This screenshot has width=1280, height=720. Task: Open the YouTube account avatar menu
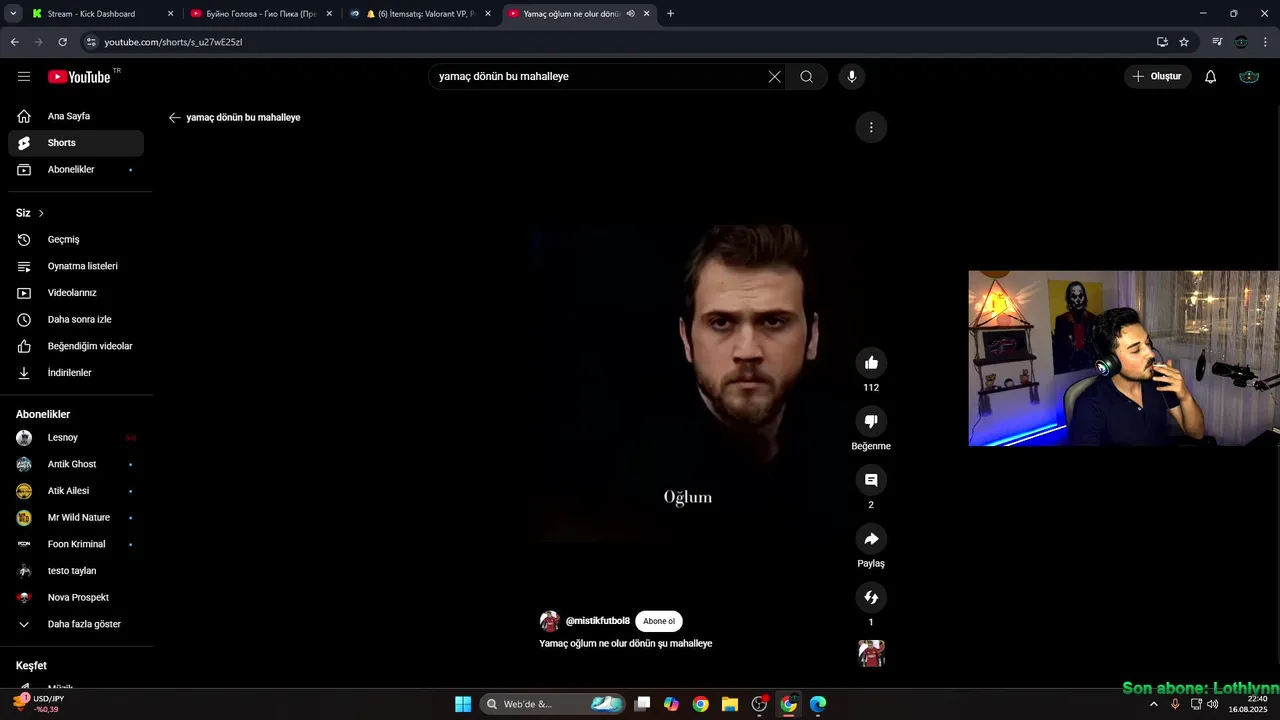(1249, 76)
